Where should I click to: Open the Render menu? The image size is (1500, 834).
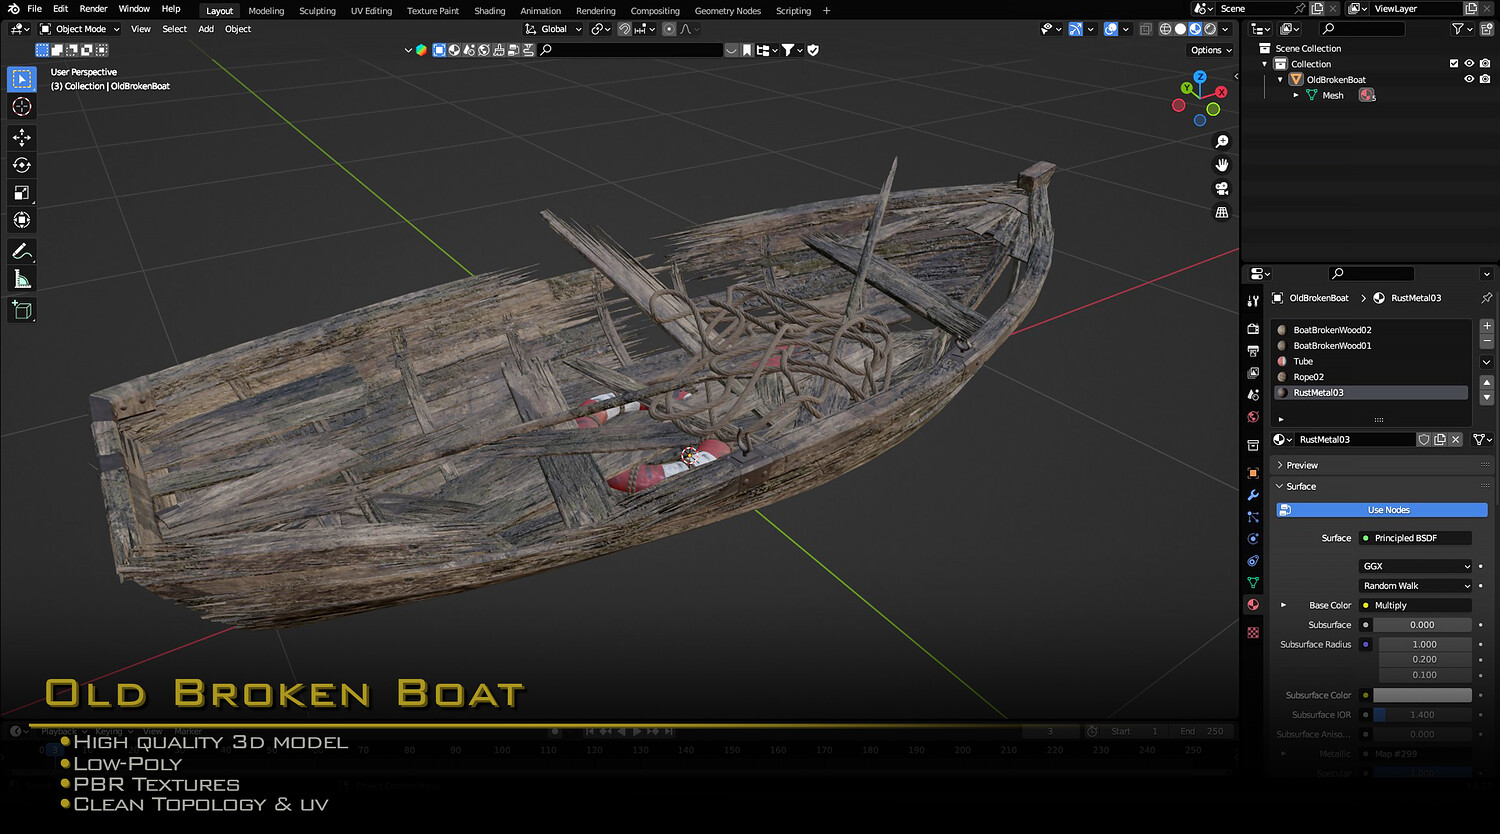(93, 9)
